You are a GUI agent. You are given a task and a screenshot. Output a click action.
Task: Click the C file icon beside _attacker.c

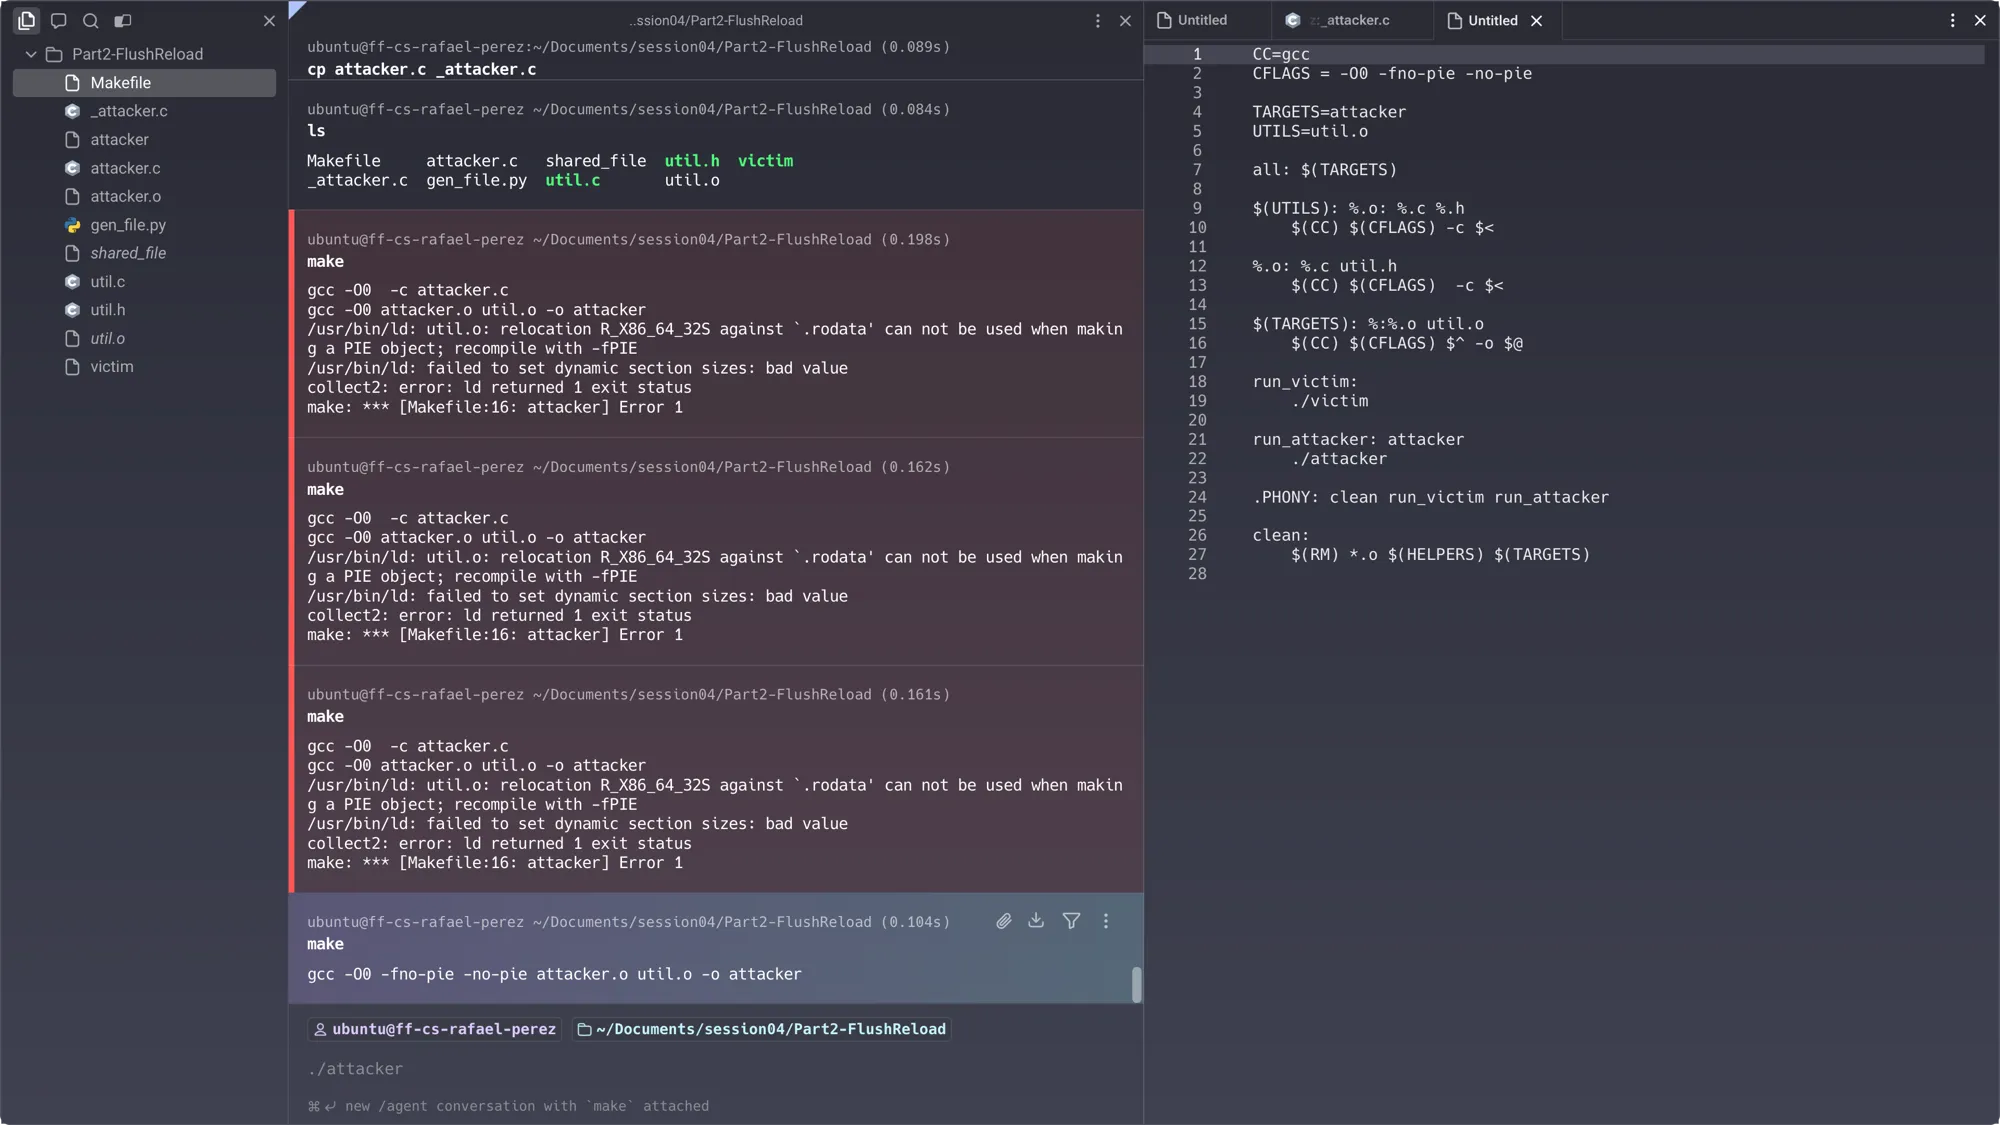[72, 111]
